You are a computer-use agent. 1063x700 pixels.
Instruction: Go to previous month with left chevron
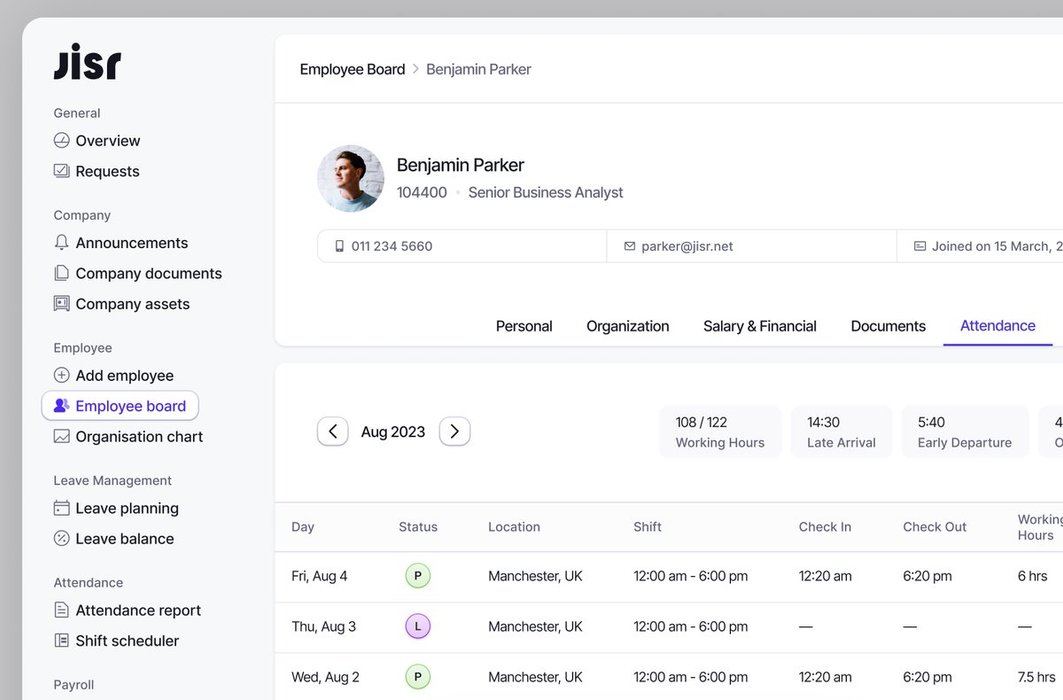(333, 431)
